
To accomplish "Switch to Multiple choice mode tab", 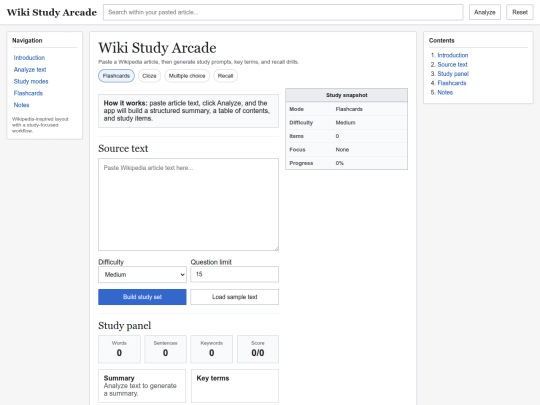I will coord(187,76).
